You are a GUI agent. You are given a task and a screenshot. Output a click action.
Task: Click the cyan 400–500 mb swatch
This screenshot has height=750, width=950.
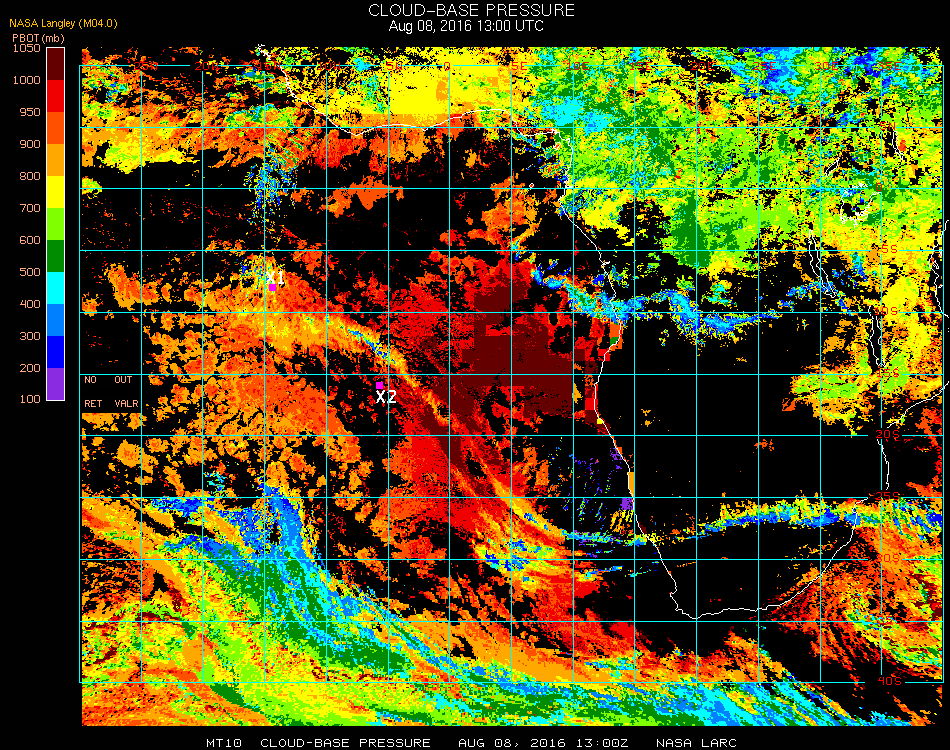(x=56, y=288)
